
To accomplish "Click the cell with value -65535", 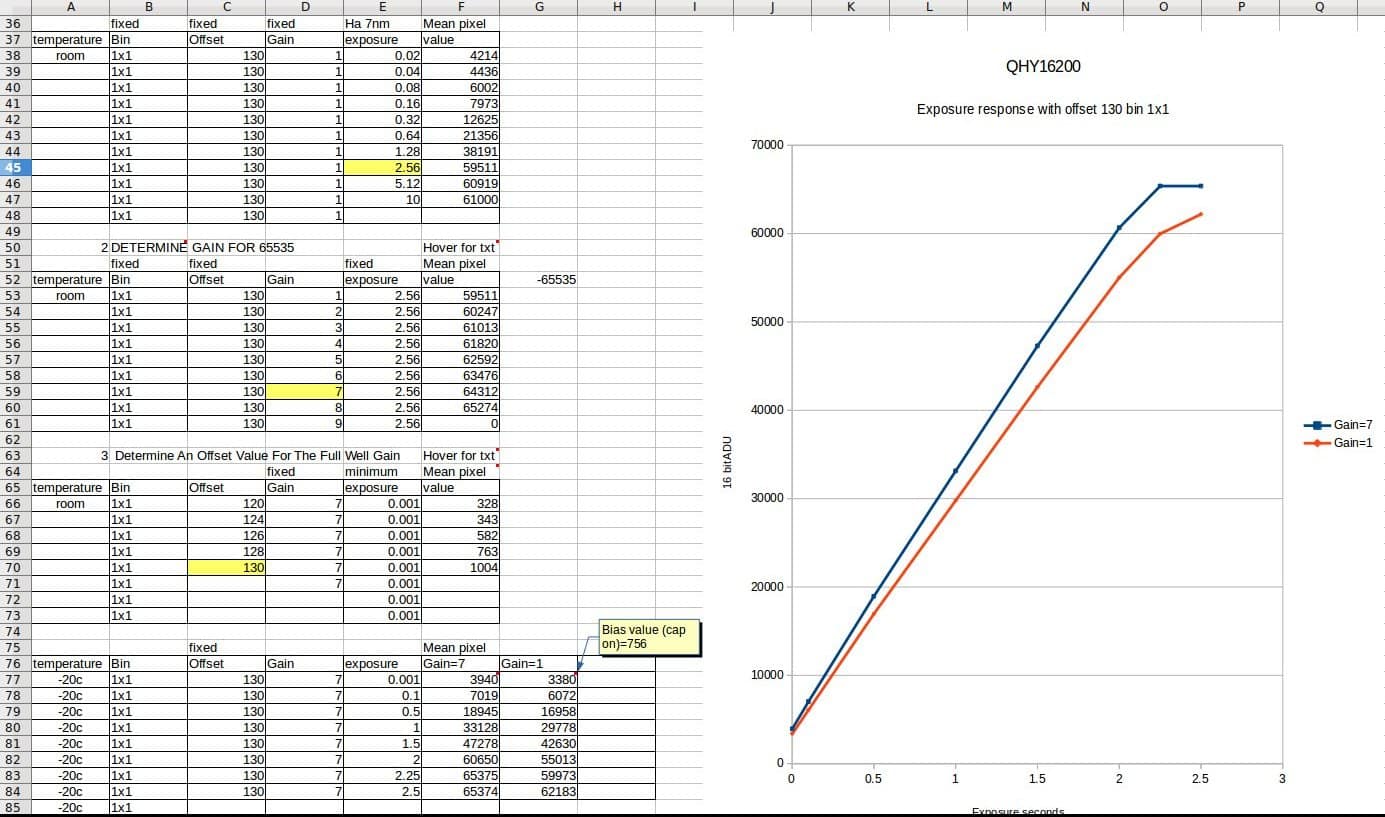I will pyautogui.click(x=538, y=279).
